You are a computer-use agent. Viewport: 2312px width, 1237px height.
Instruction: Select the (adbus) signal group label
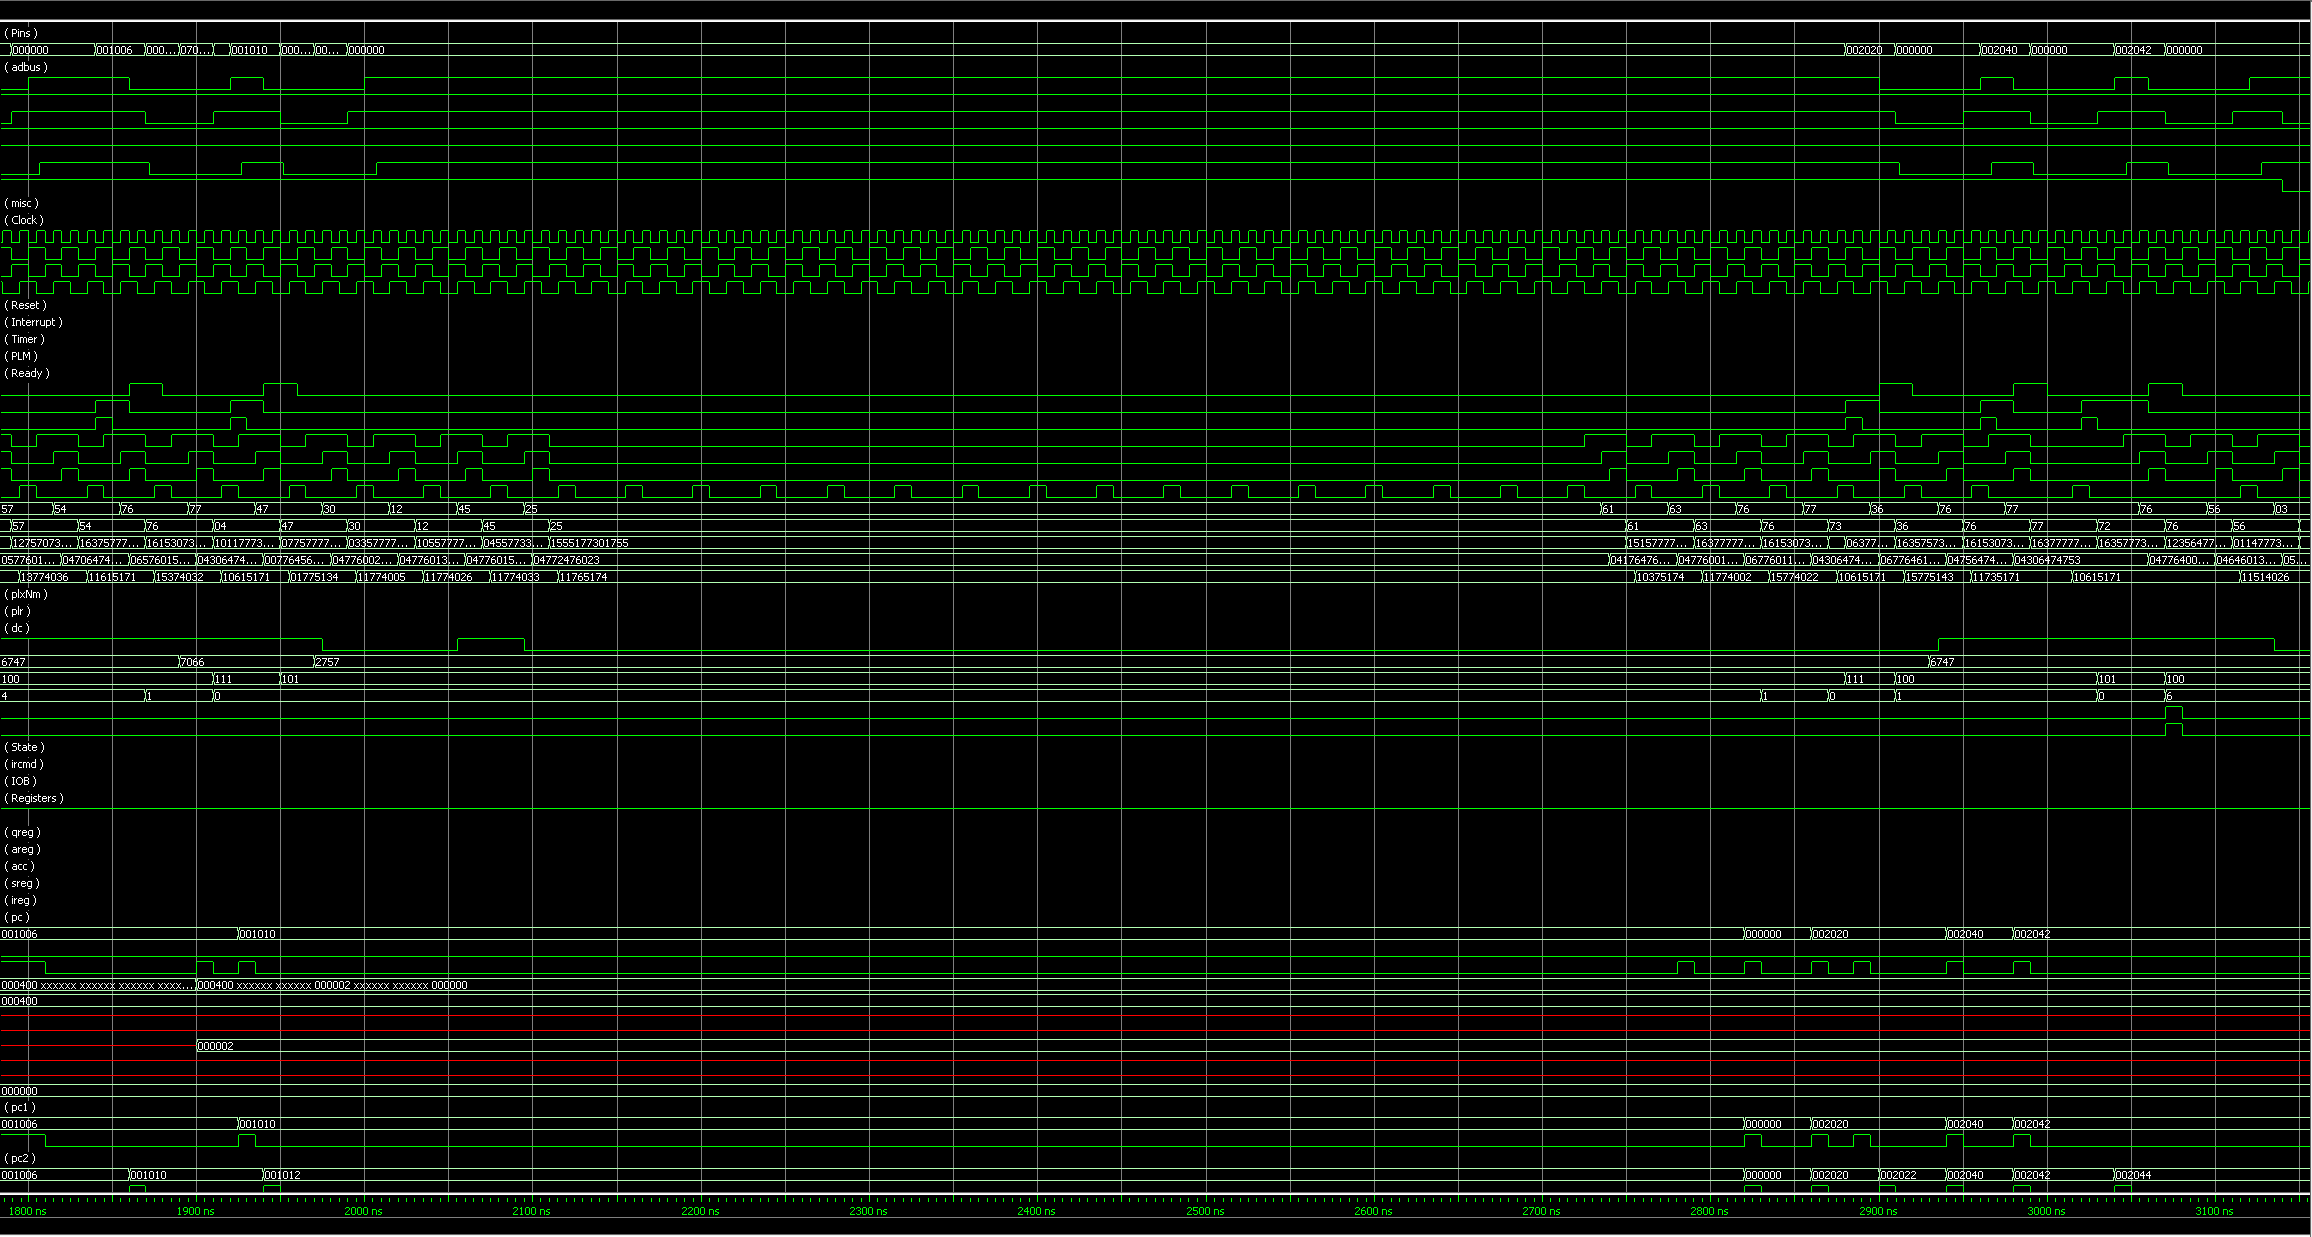[26, 67]
